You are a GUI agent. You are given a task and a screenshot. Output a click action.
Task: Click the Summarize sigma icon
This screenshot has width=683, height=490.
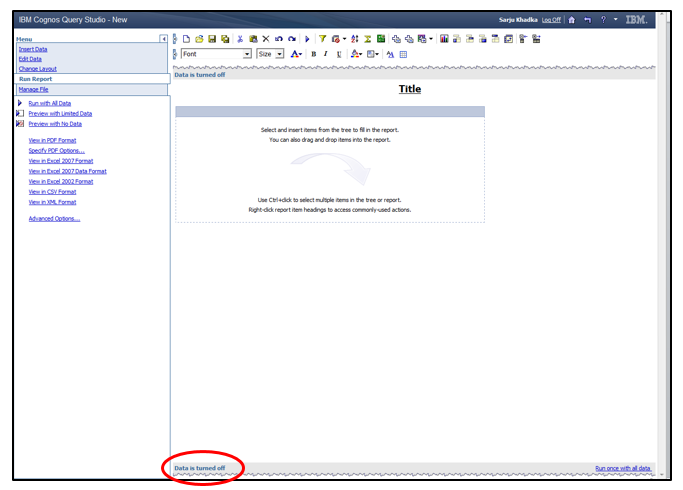tap(368, 39)
